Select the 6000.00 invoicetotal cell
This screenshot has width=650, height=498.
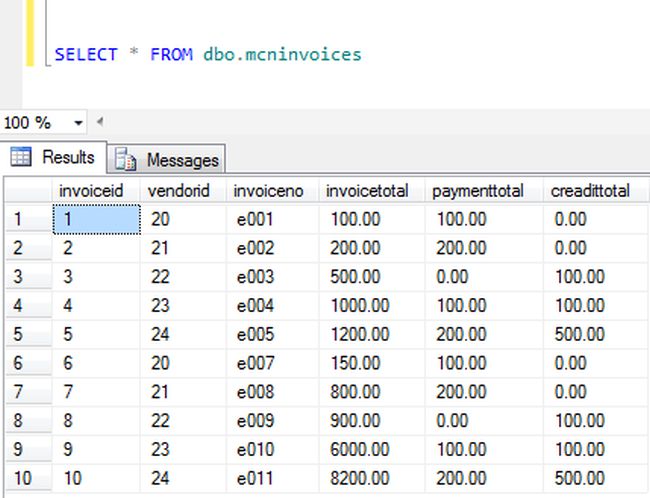[354, 451]
